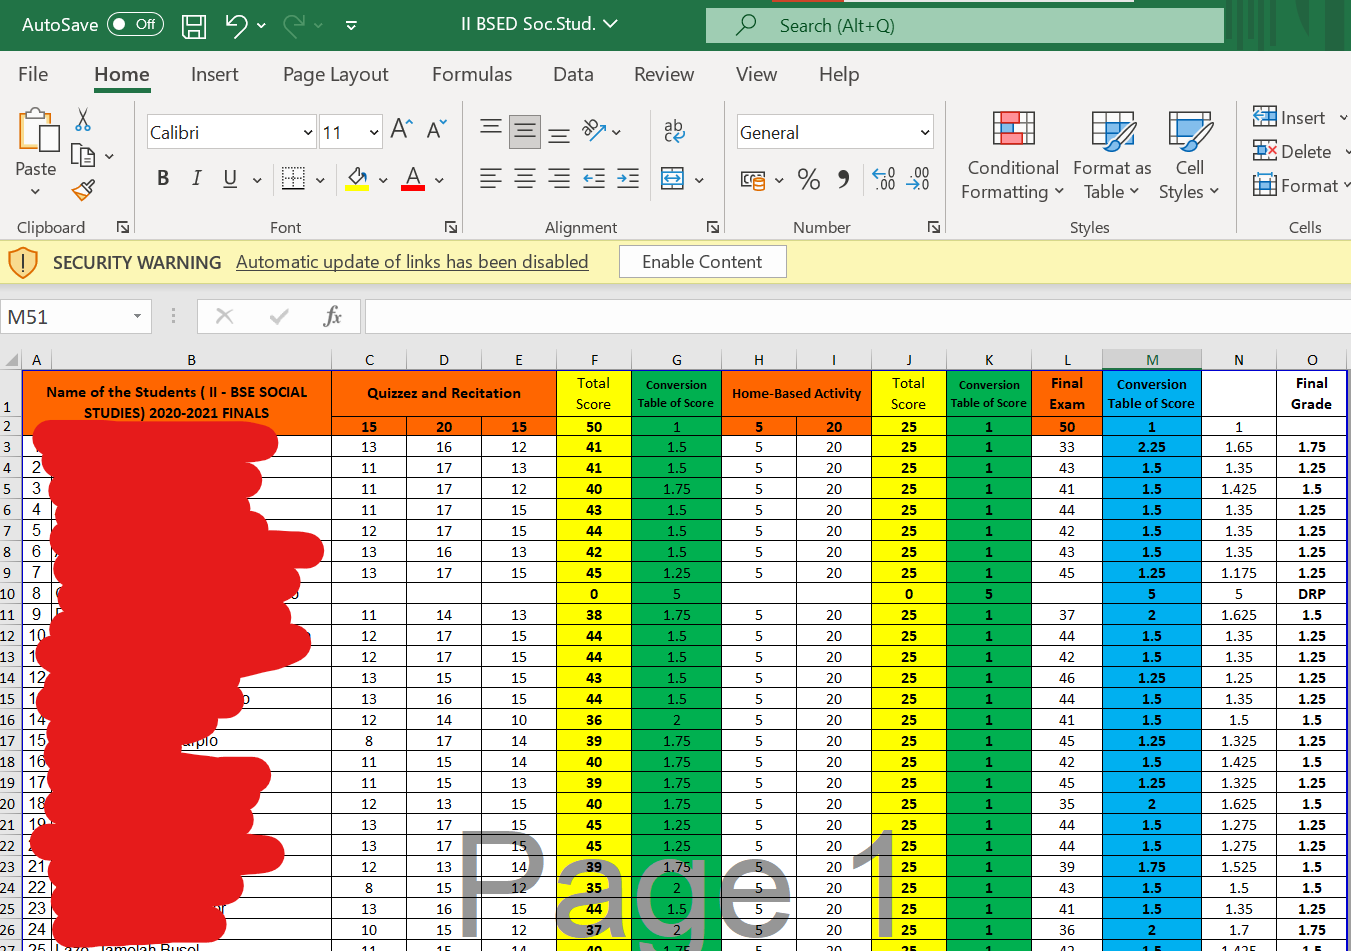
Task: Open the Alignment settings dialog launcher
Action: pyautogui.click(x=713, y=228)
